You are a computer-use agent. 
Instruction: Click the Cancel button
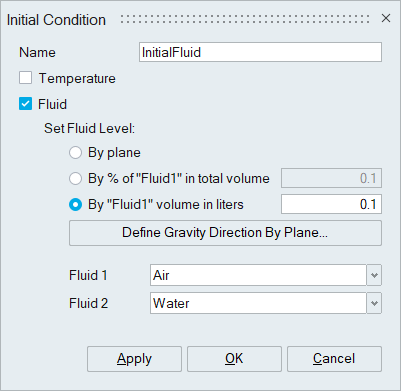334,359
